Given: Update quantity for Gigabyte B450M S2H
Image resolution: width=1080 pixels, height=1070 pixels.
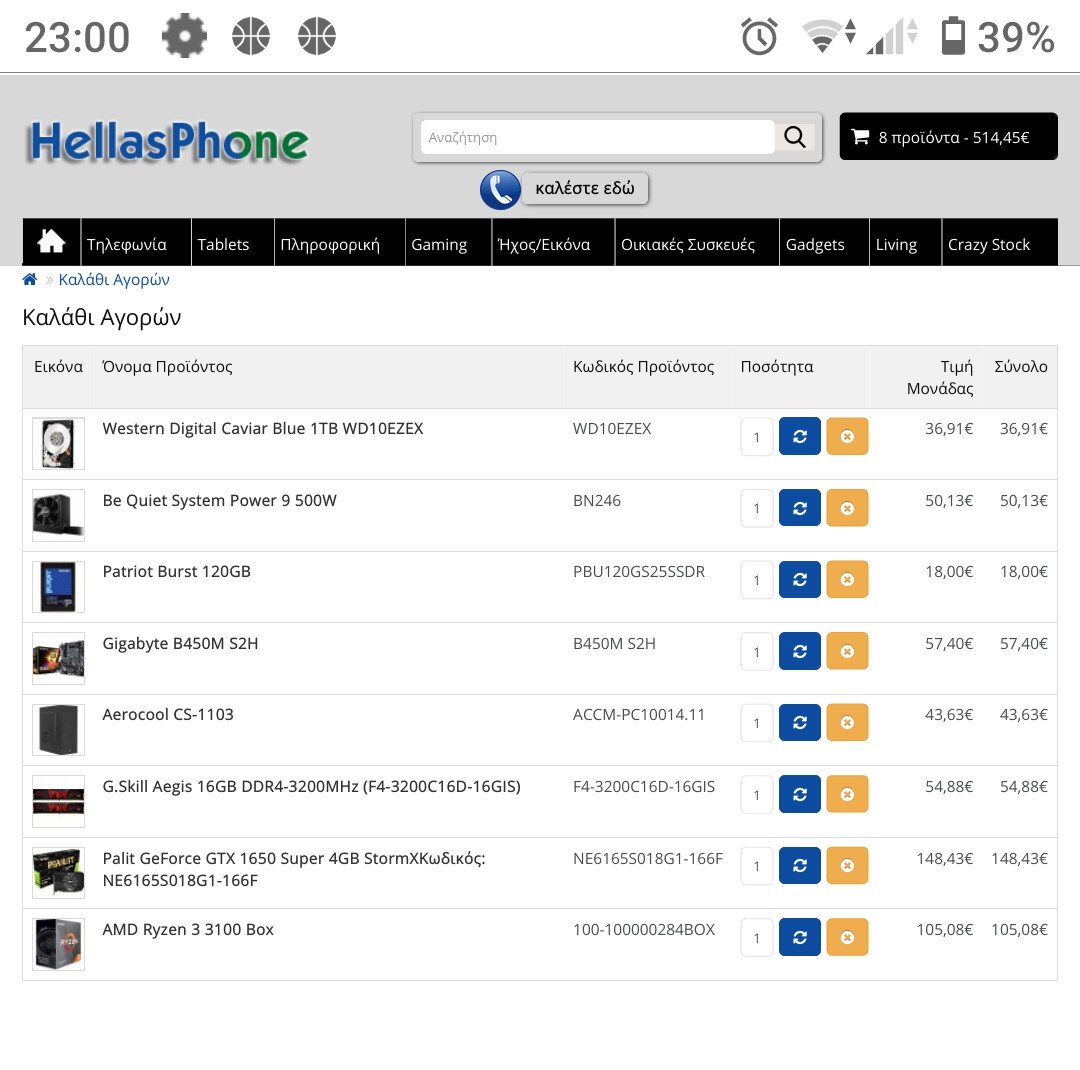Looking at the screenshot, I should point(800,651).
